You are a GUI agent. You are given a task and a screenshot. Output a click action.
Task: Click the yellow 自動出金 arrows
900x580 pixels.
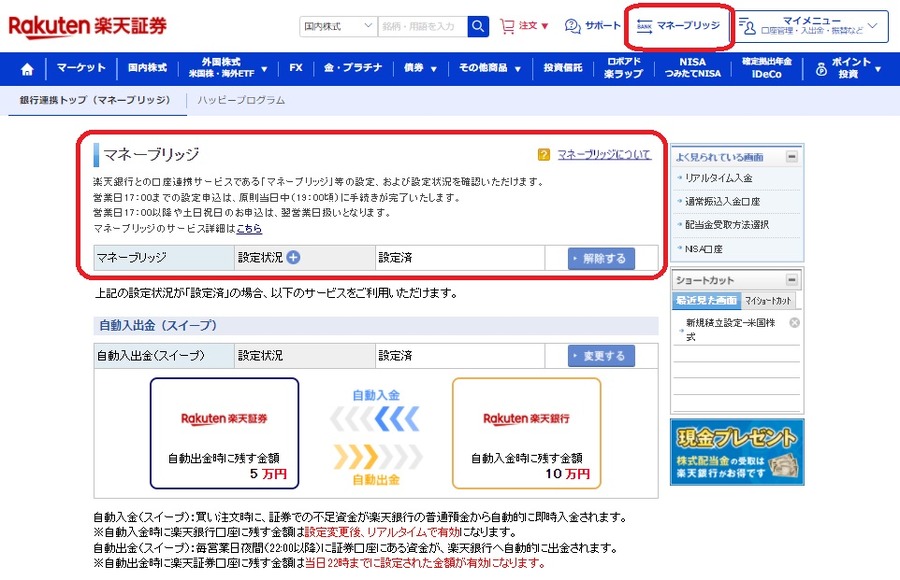coord(378,457)
